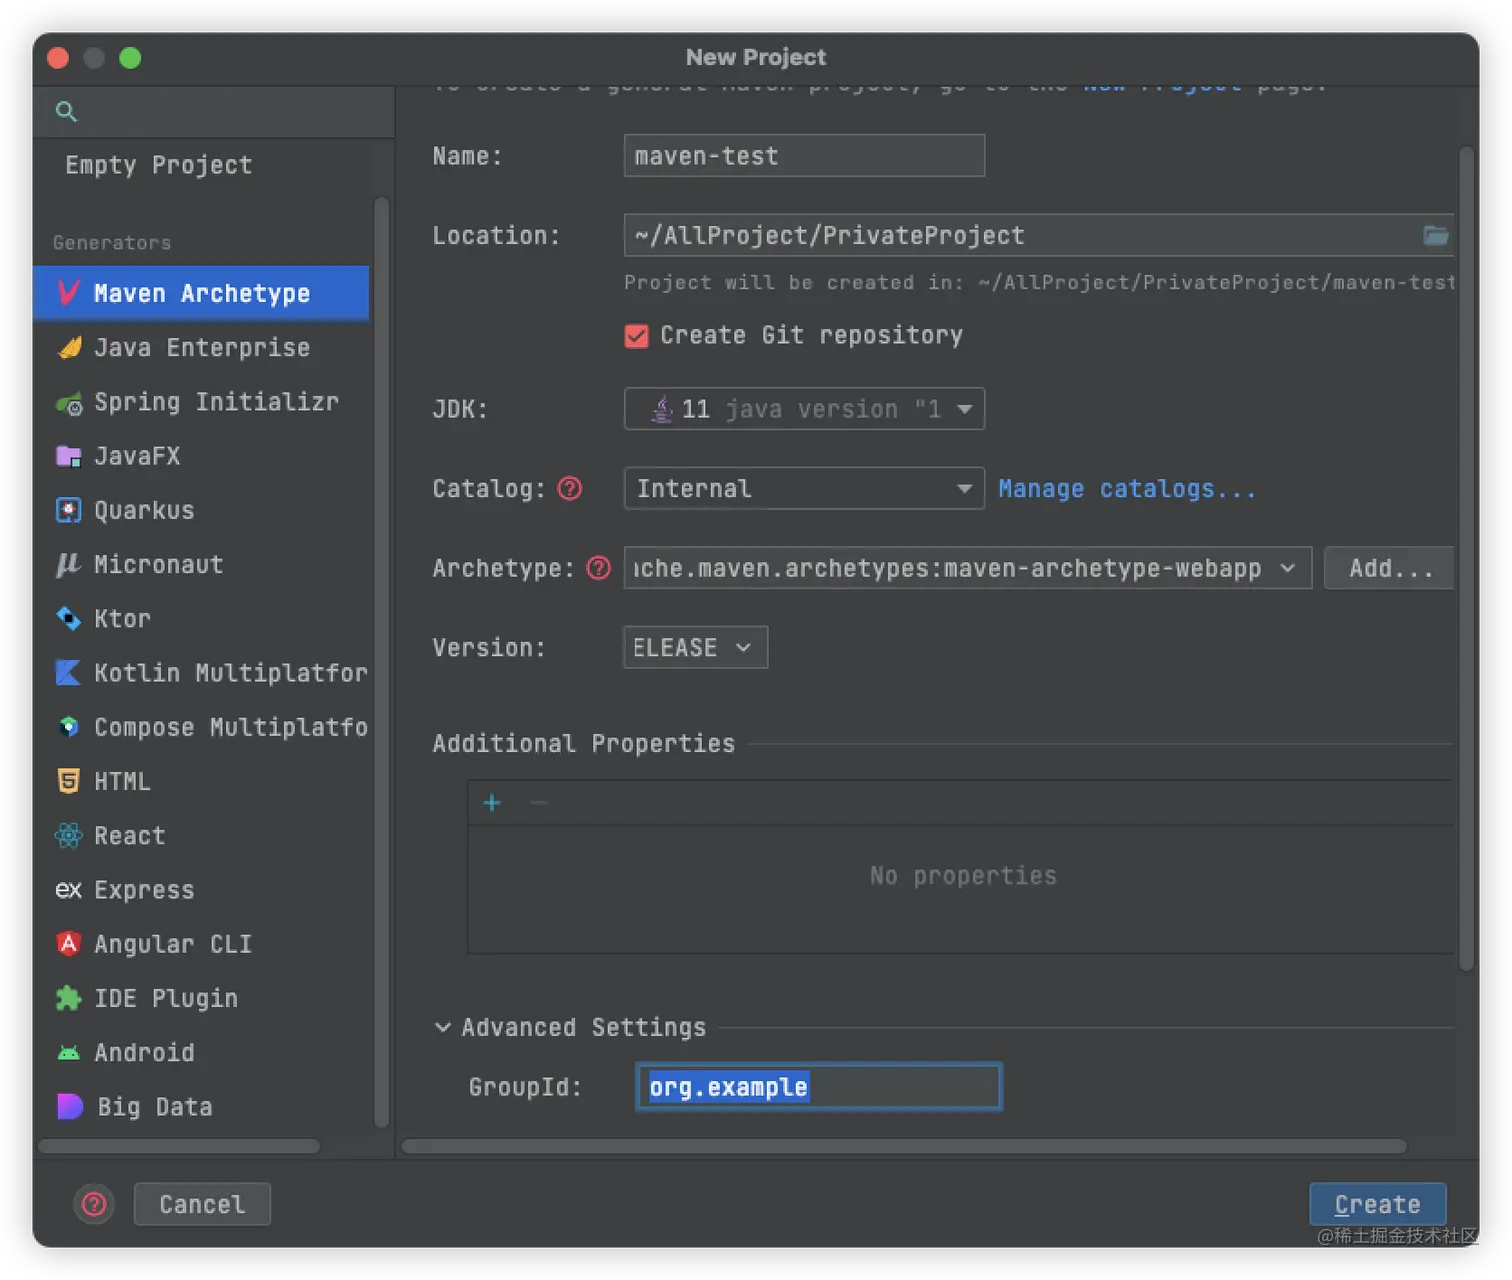
Task: Select the Big Data generator label
Action: pyautogui.click(x=155, y=1107)
